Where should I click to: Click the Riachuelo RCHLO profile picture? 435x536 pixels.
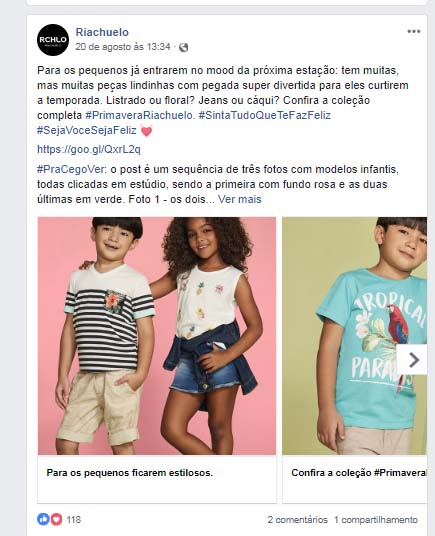pyautogui.click(x=53, y=40)
